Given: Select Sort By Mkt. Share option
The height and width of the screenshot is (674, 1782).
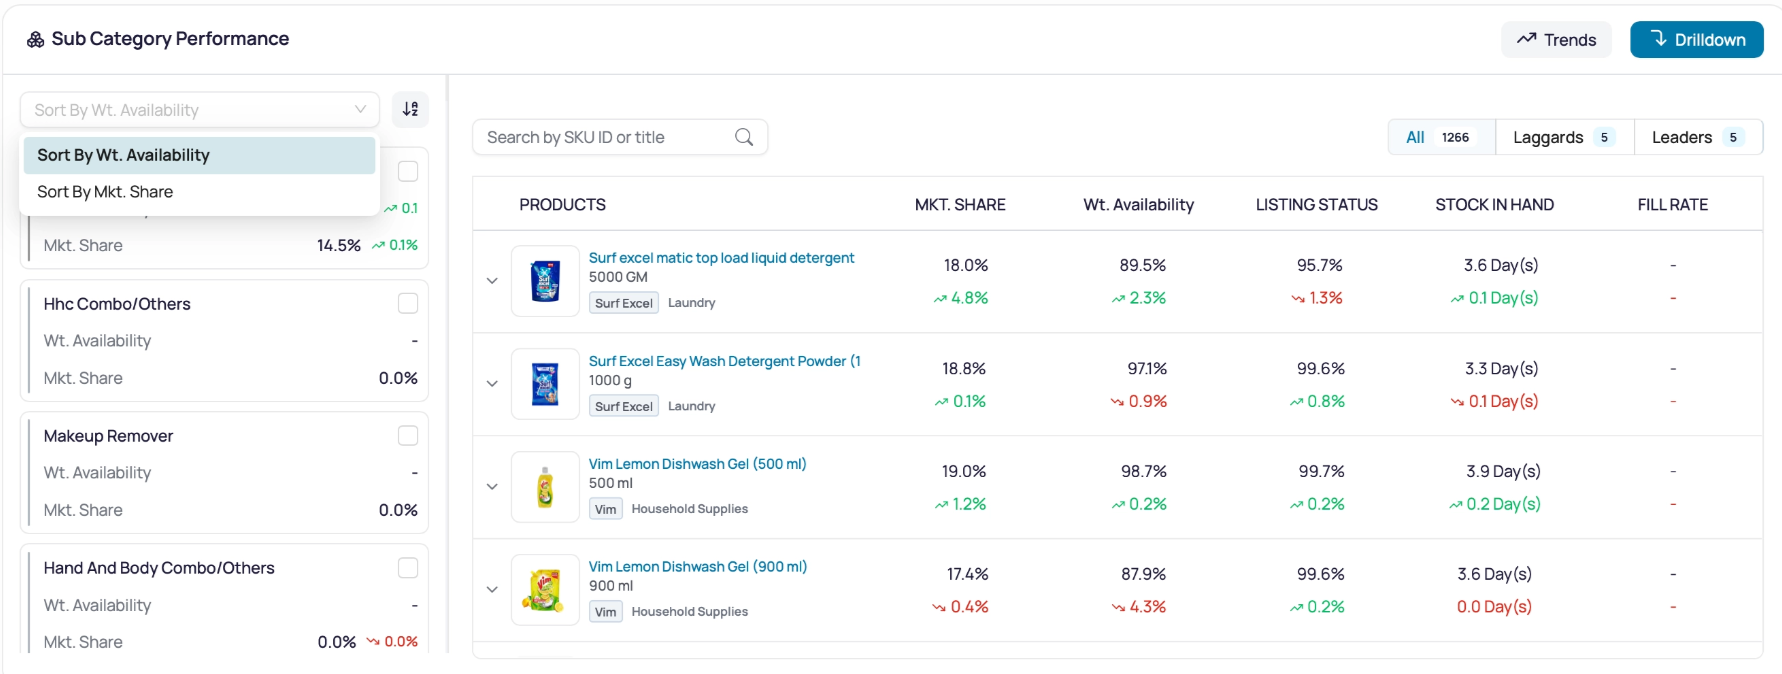Looking at the screenshot, I should coord(199,192).
